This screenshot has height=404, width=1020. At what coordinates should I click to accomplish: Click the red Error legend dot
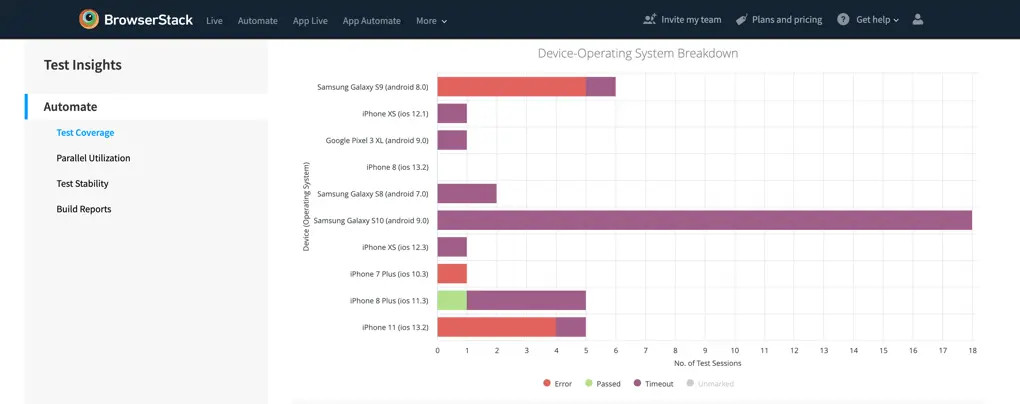point(546,384)
